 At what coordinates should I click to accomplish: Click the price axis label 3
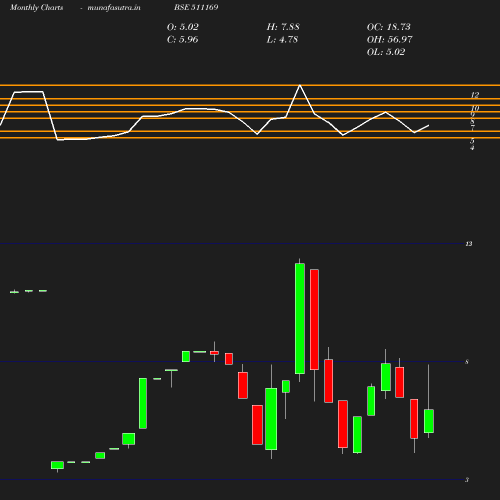point(467,480)
